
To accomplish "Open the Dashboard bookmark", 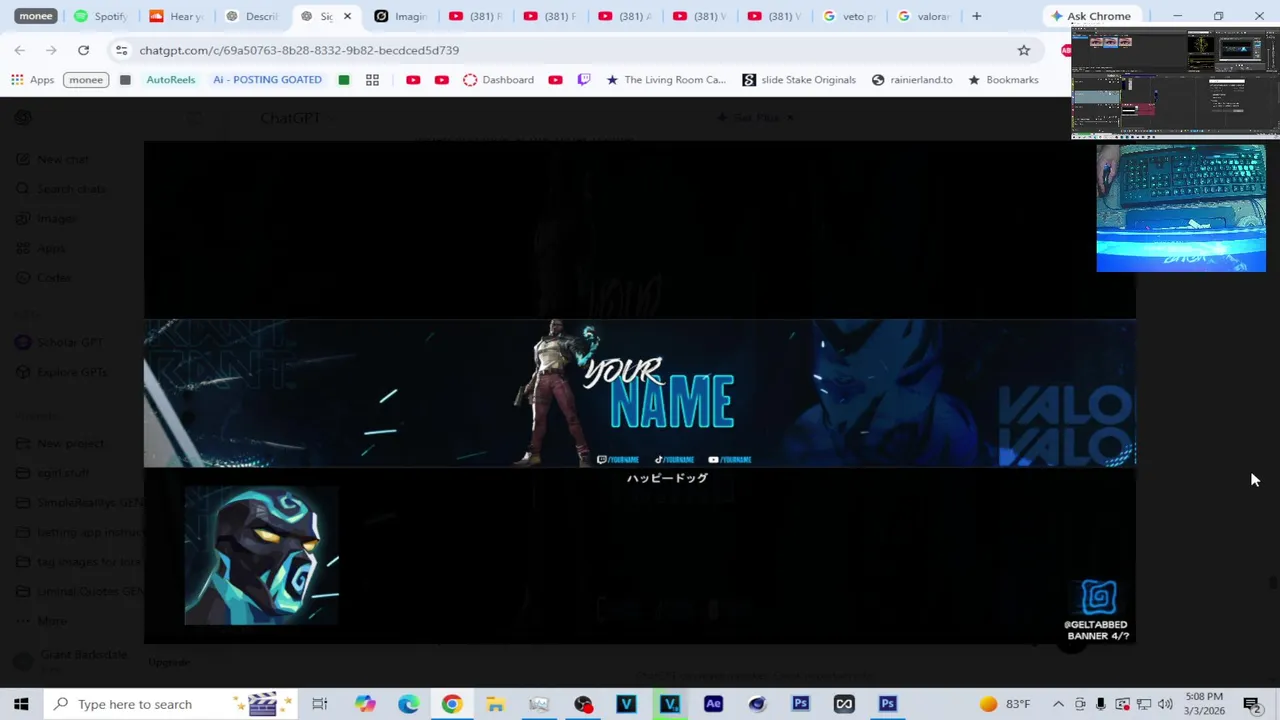I will tap(498, 80).
